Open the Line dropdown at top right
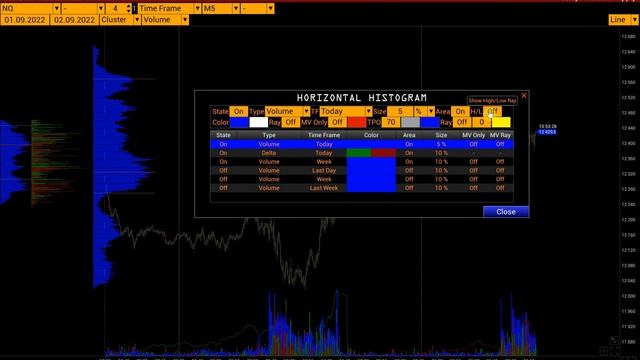The image size is (640, 360). [x=623, y=20]
